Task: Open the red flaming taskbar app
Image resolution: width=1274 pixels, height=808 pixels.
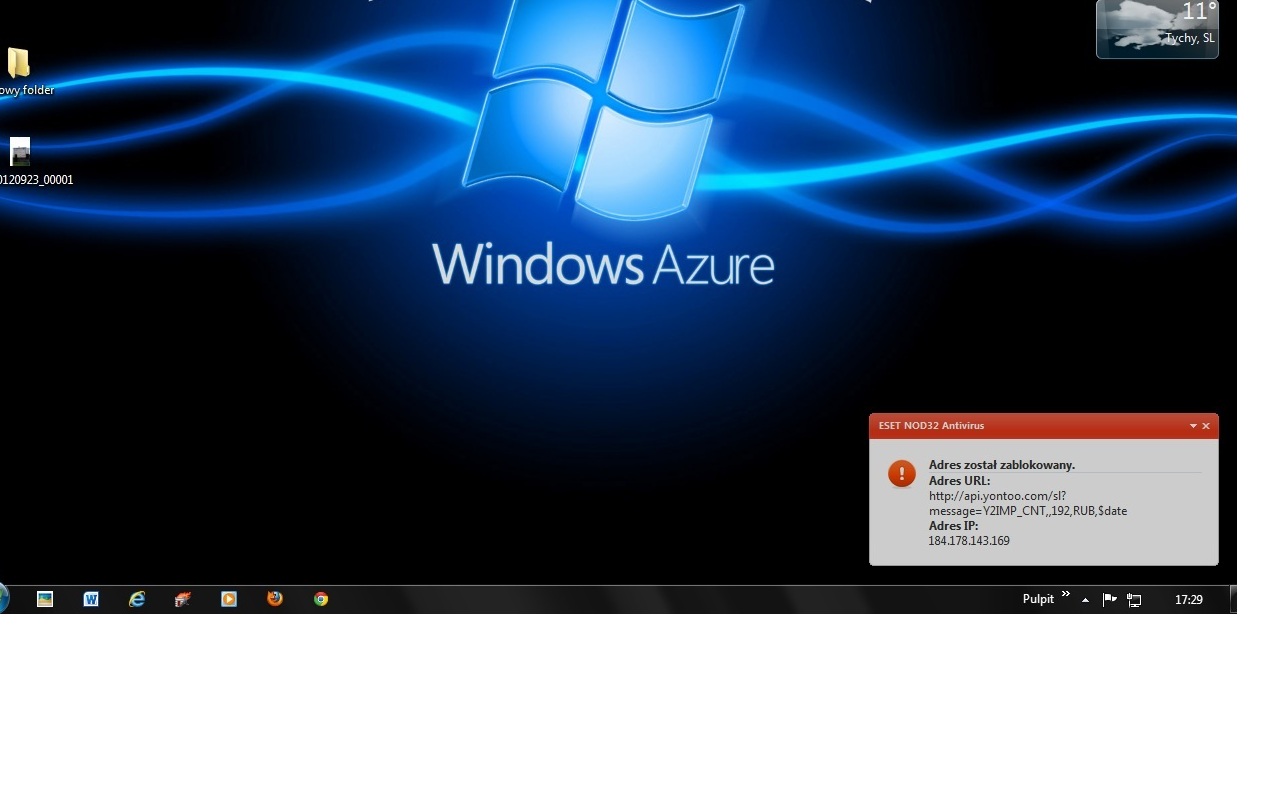Action: [183, 599]
